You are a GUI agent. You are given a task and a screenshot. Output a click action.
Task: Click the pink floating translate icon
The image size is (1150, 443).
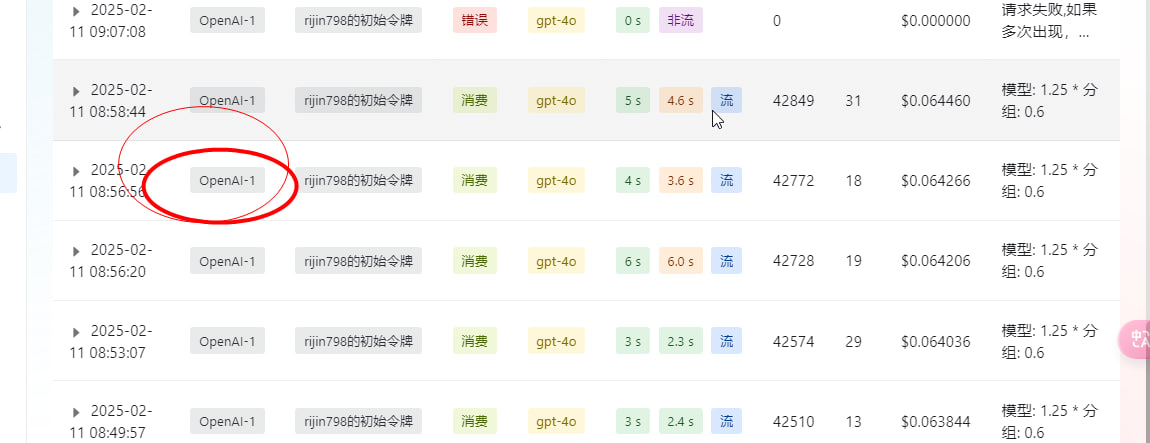pyautogui.click(x=1135, y=340)
